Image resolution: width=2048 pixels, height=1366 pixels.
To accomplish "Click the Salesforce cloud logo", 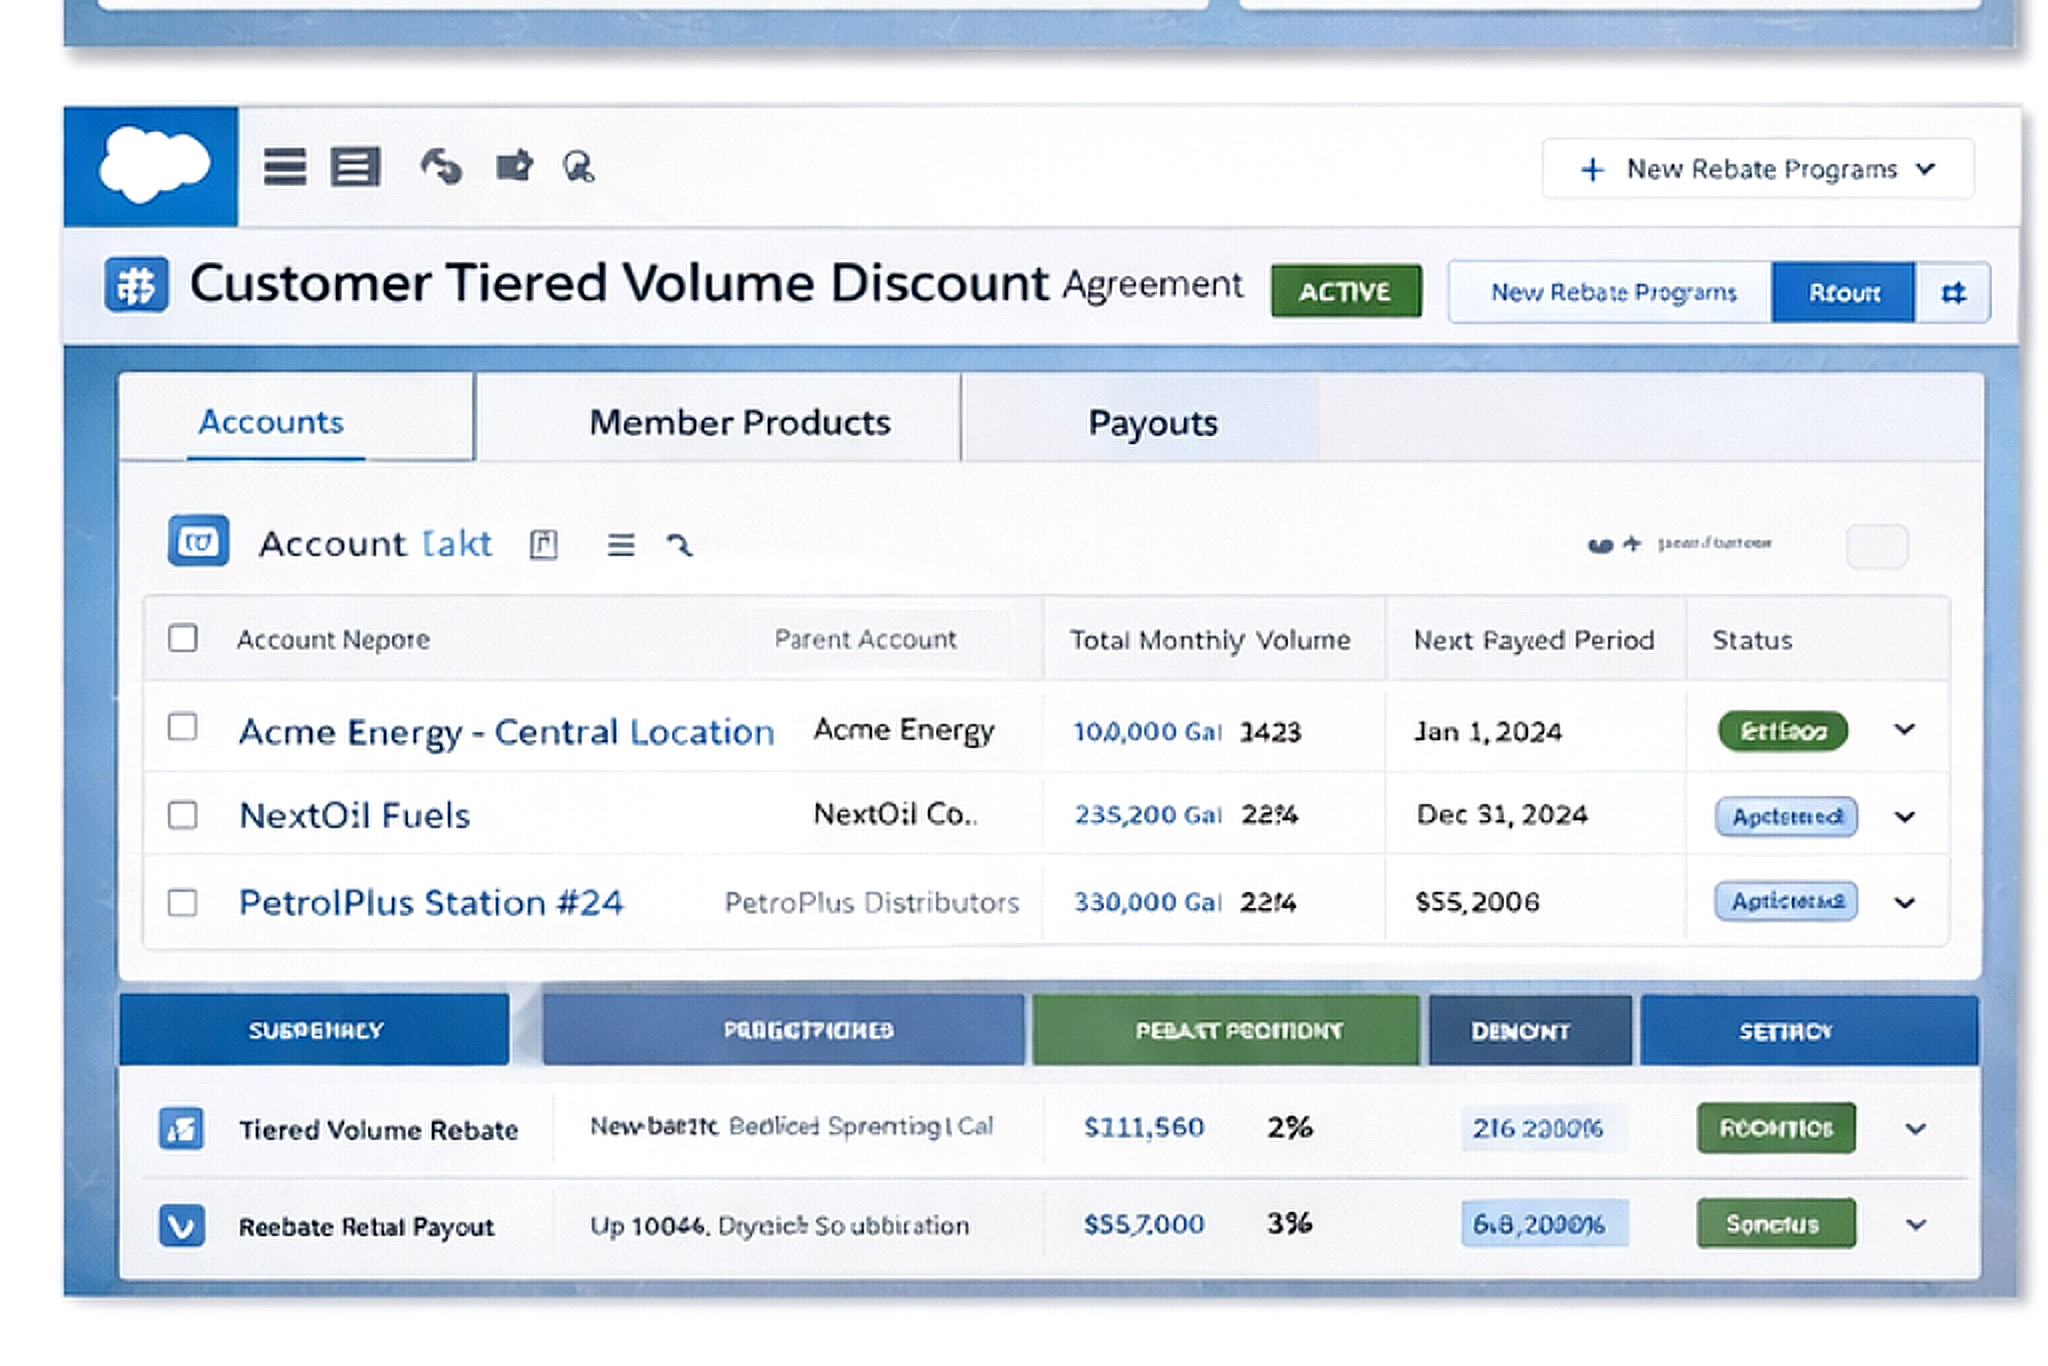I will 153,165.
